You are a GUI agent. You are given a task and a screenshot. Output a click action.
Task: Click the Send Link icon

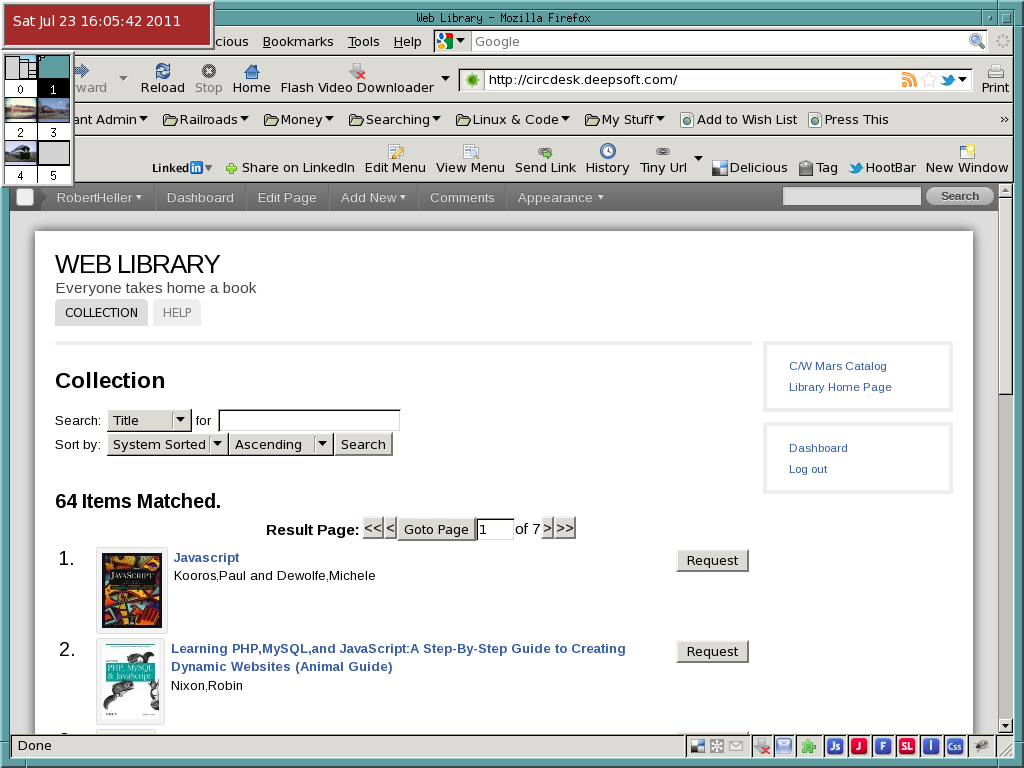click(545, 152)
